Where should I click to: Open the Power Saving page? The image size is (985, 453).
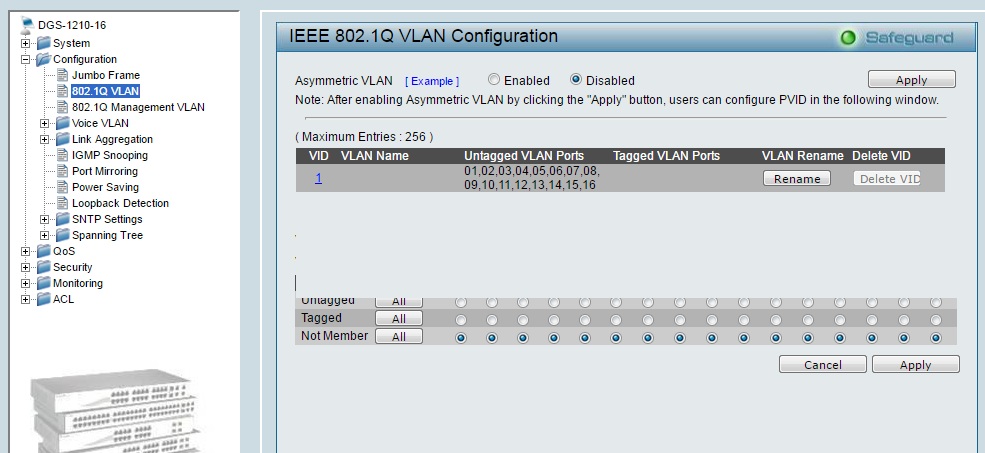click(106, 187)
